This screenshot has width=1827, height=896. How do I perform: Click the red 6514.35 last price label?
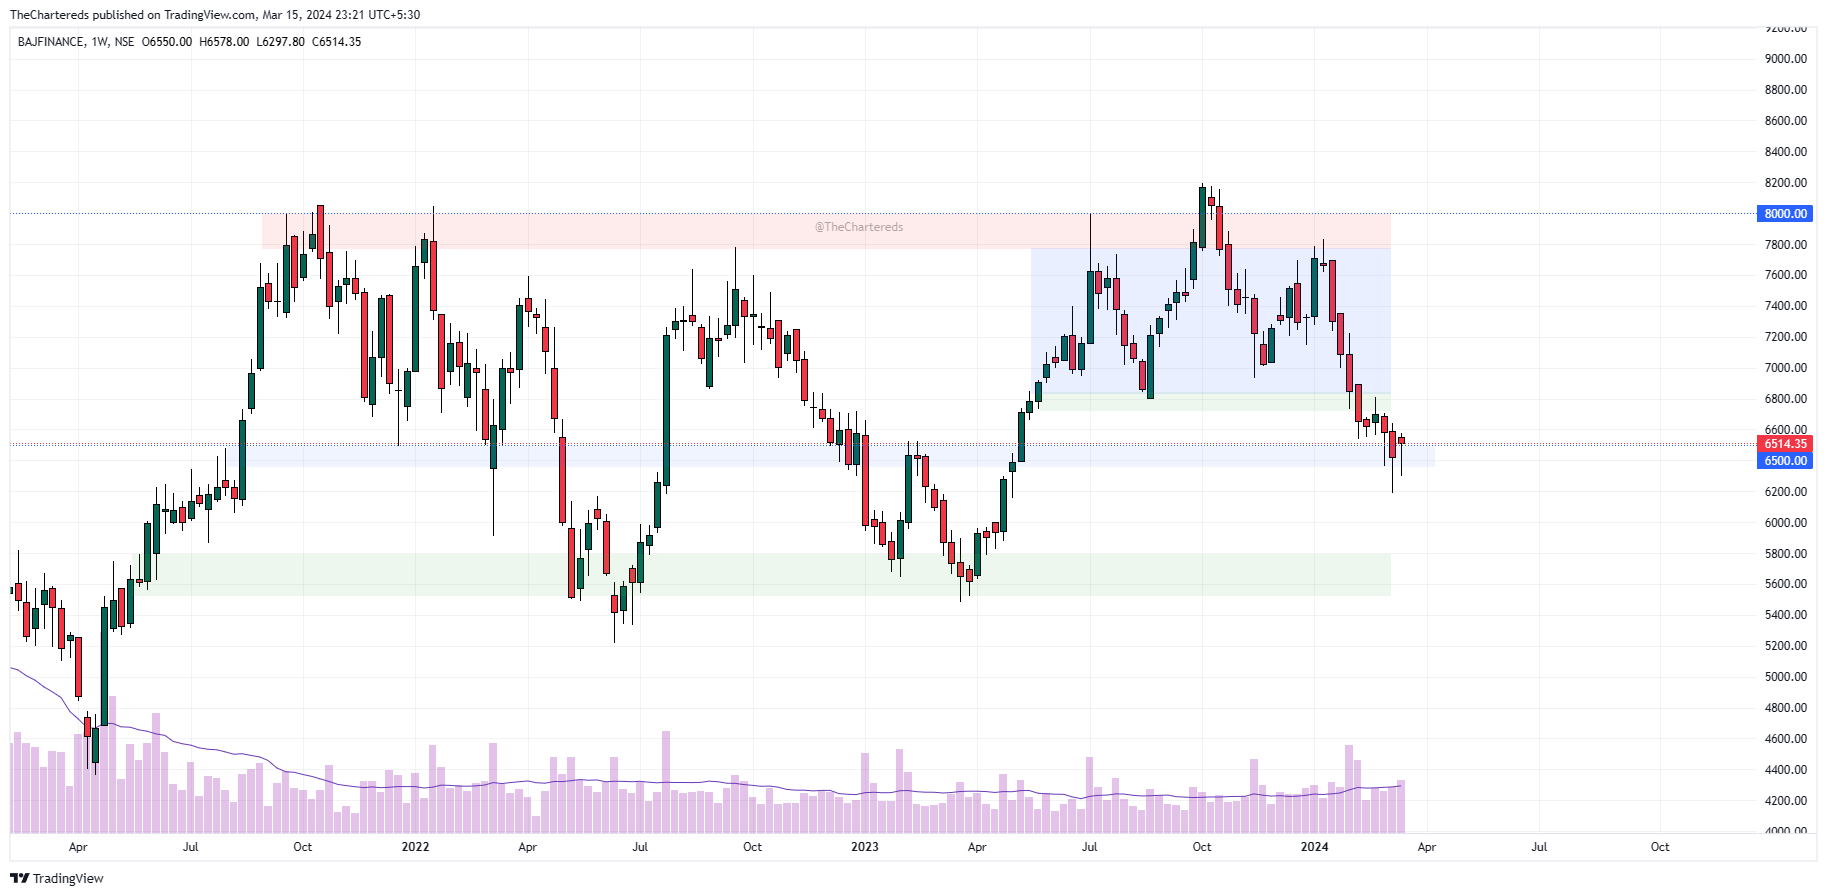(1785, 444)
